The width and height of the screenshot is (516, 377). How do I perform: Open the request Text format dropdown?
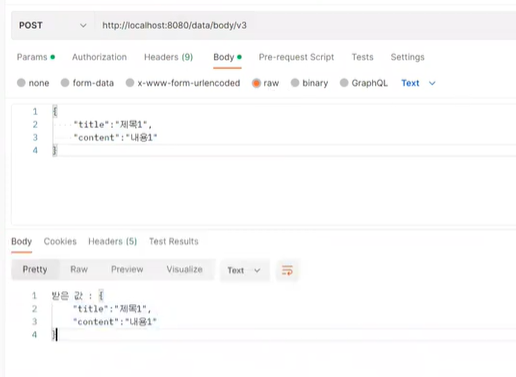coord(418,83)
